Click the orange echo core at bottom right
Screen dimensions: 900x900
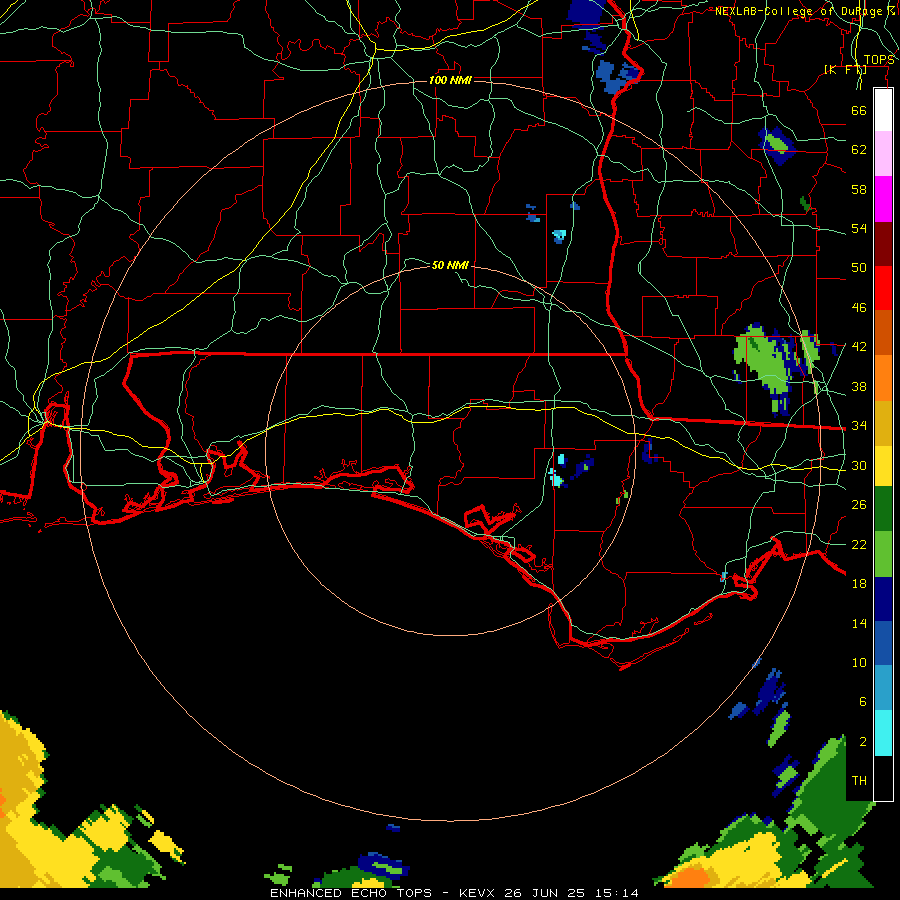coord(689,875)
